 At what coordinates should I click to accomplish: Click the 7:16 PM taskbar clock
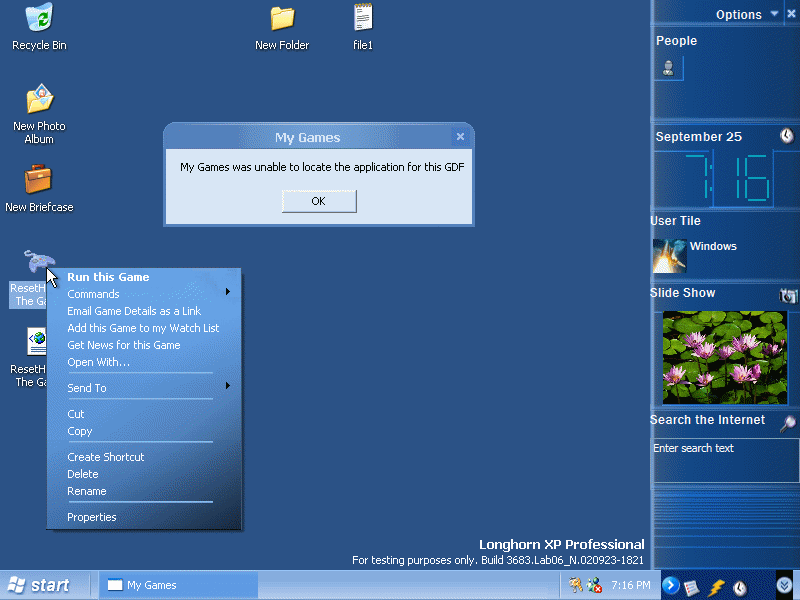click(631, 585)
